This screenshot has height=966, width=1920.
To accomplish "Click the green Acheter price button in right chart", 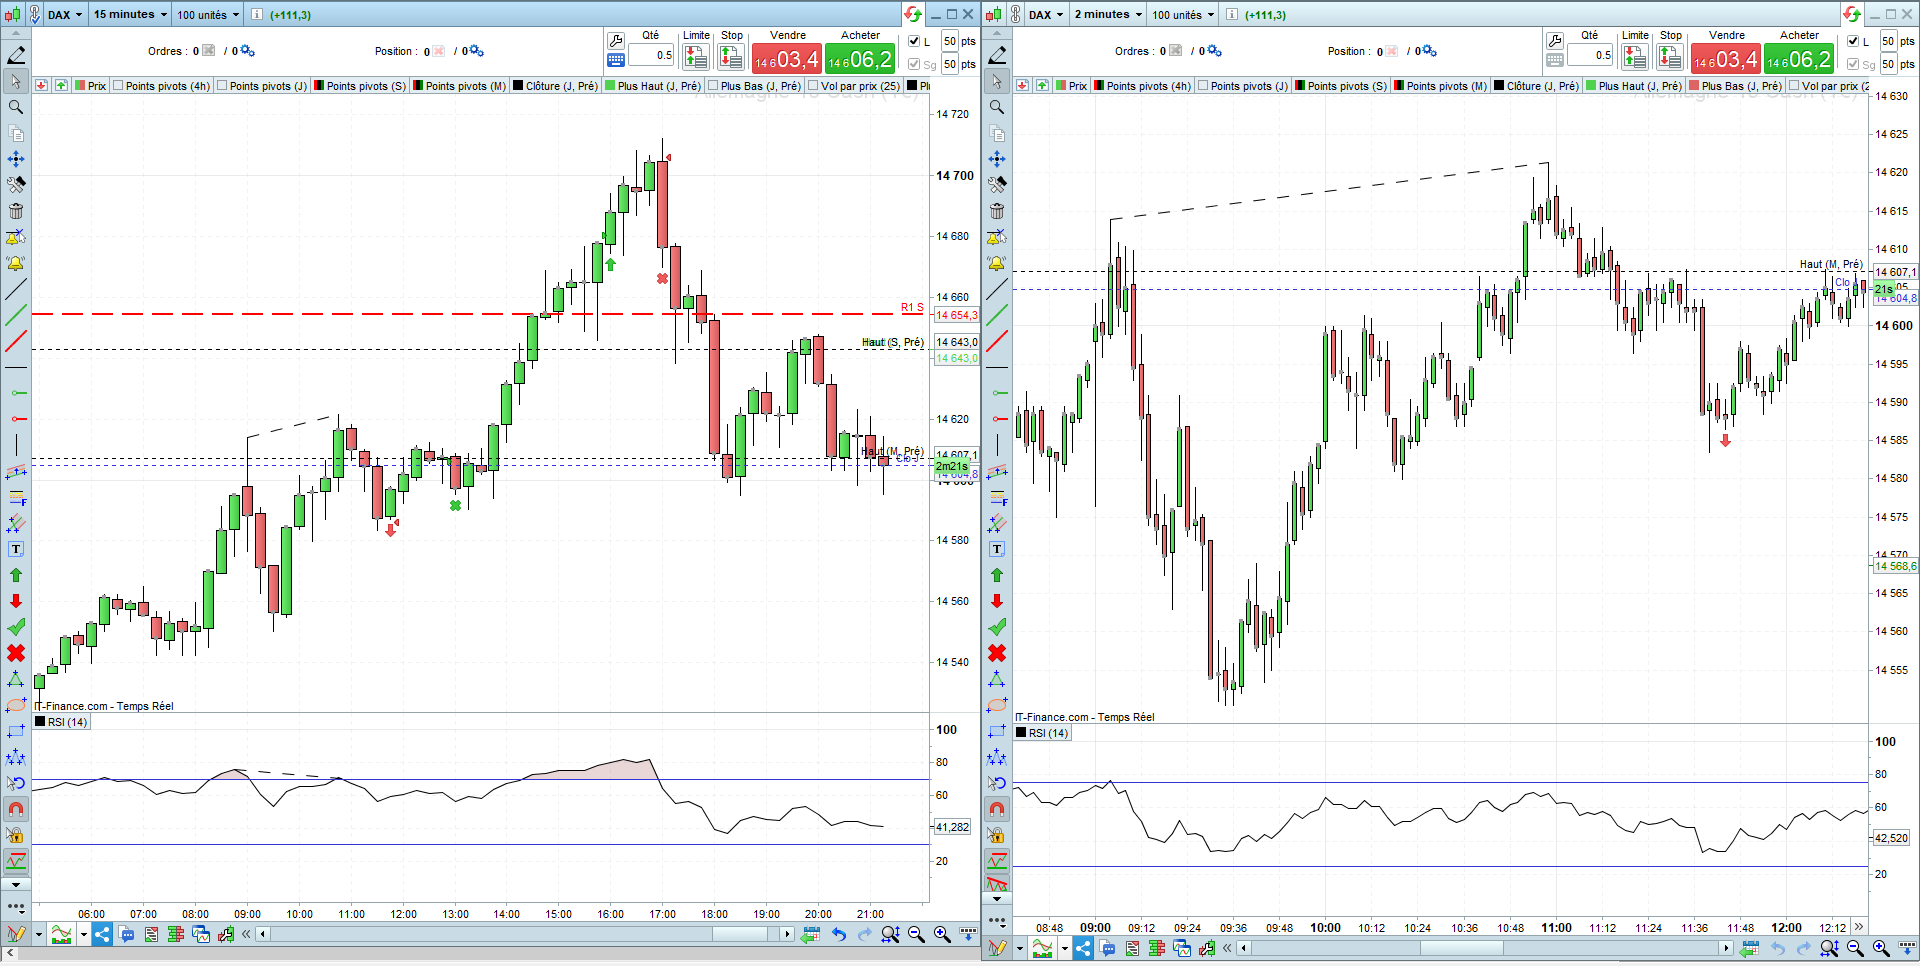I will click(1799, 59).
